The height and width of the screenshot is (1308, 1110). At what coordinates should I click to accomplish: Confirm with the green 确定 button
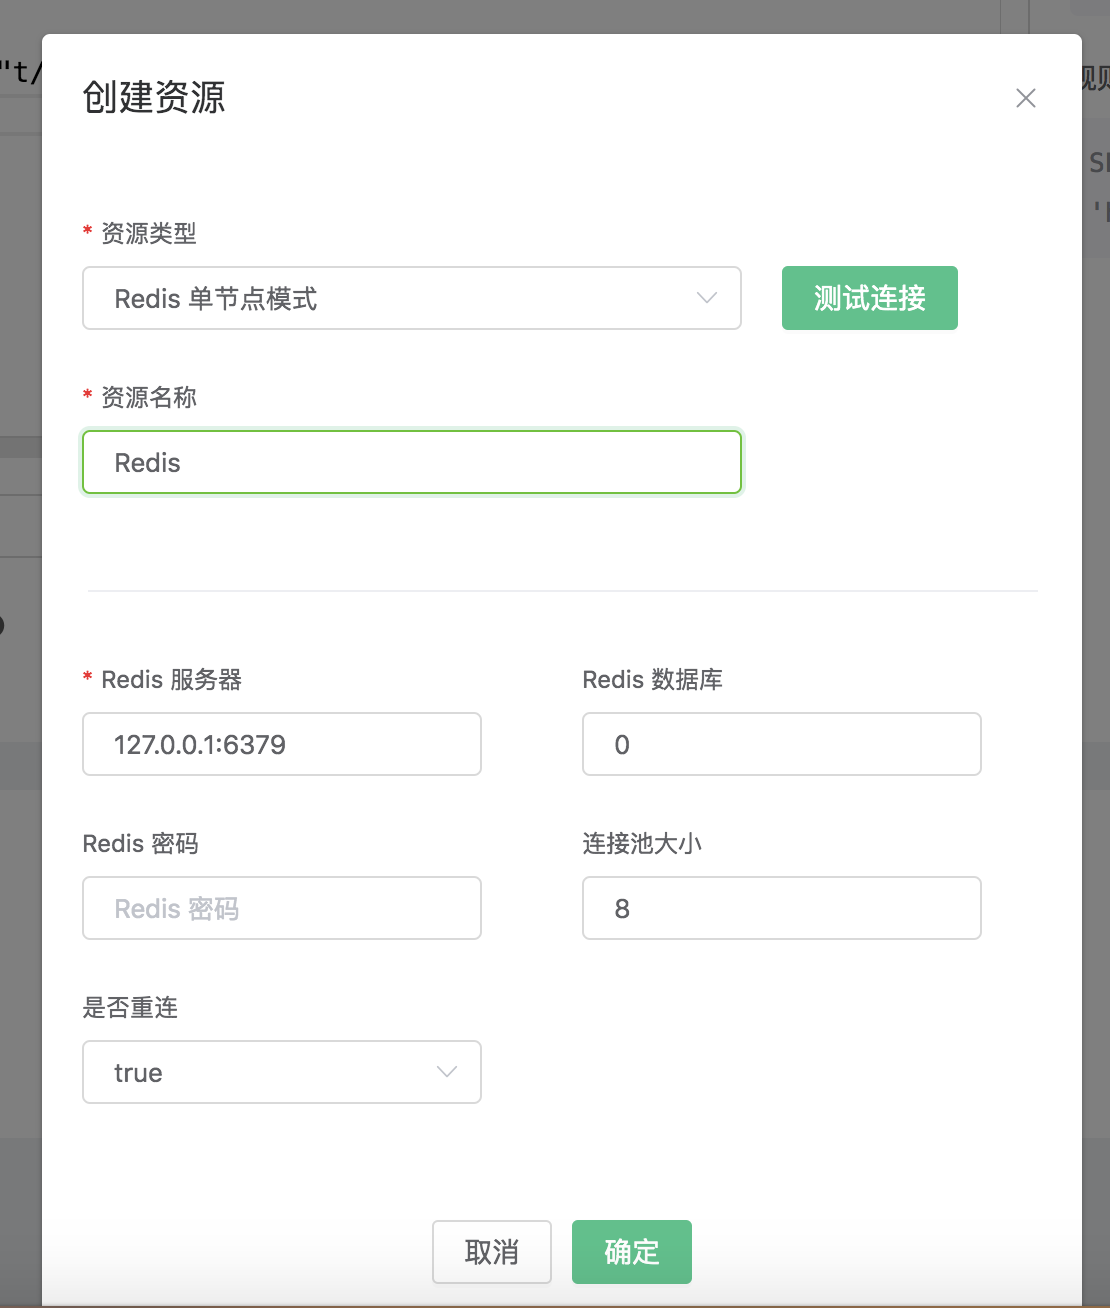tap(631, 1252)
